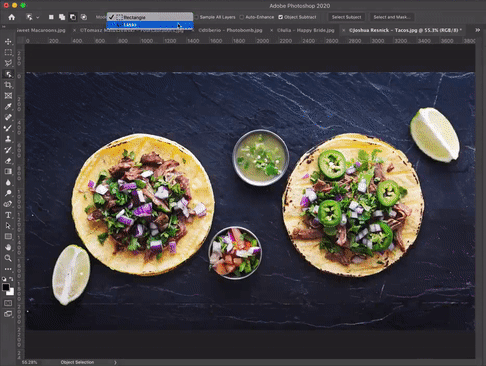Screen dimensions: 486x366
Task: Reset default foreground and background colors
Action: pos(4,278)
